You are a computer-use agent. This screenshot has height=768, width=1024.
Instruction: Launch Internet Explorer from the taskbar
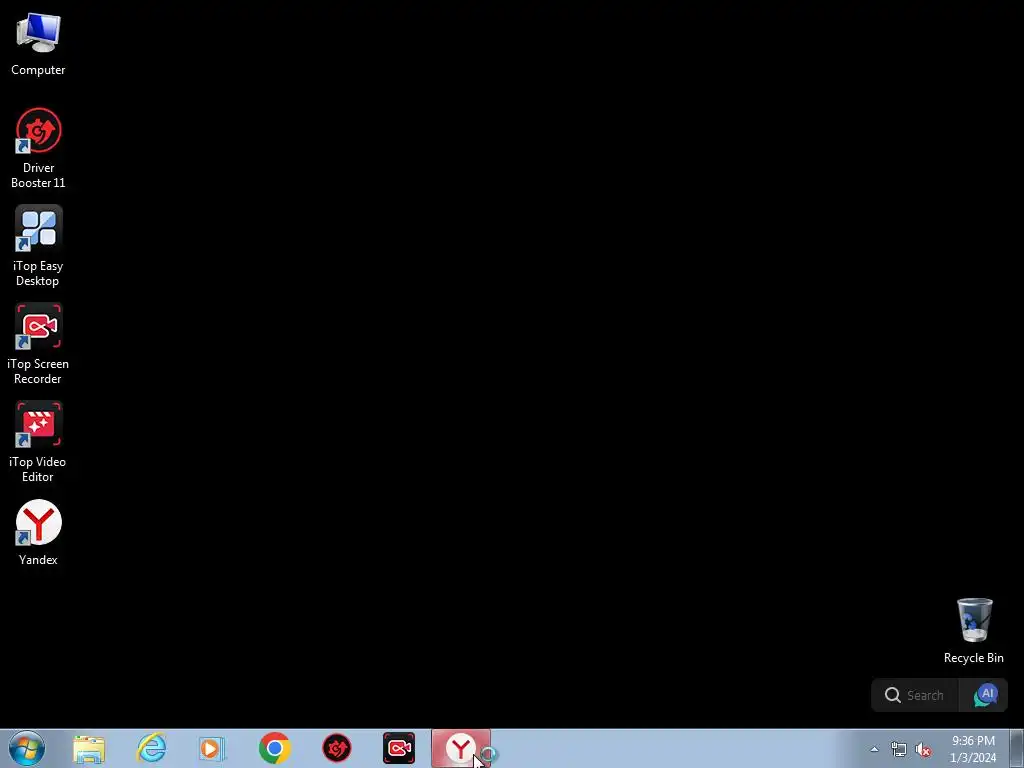(x=151, y=748)
